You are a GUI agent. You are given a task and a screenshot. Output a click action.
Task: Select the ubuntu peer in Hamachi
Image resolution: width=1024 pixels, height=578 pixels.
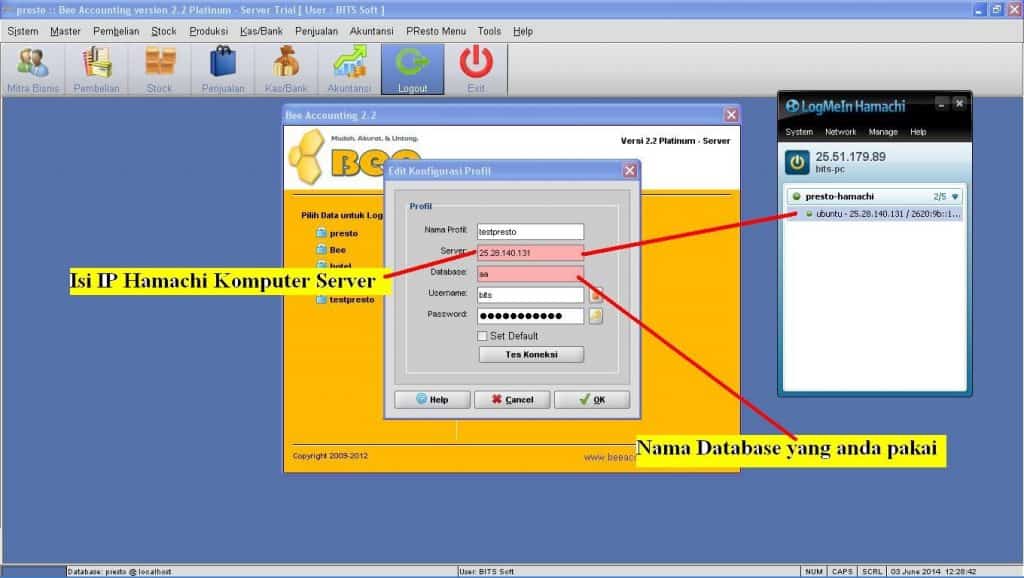point(880,214)
